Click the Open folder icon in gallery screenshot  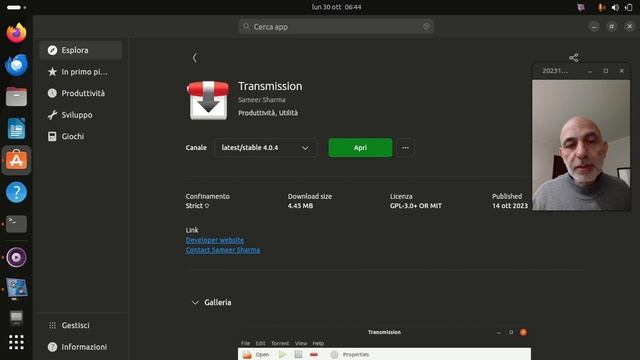pyautogui.click(x=247, y=355)
